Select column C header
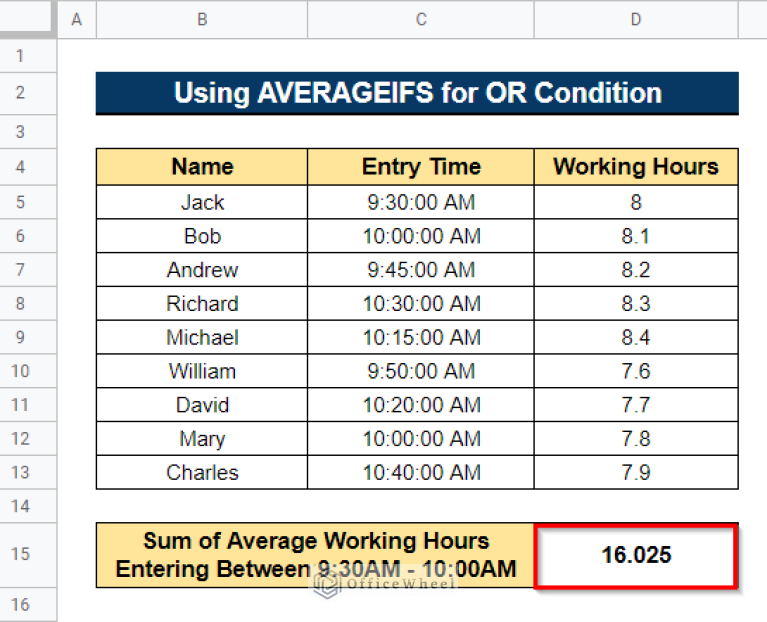 tap(421, 19)
